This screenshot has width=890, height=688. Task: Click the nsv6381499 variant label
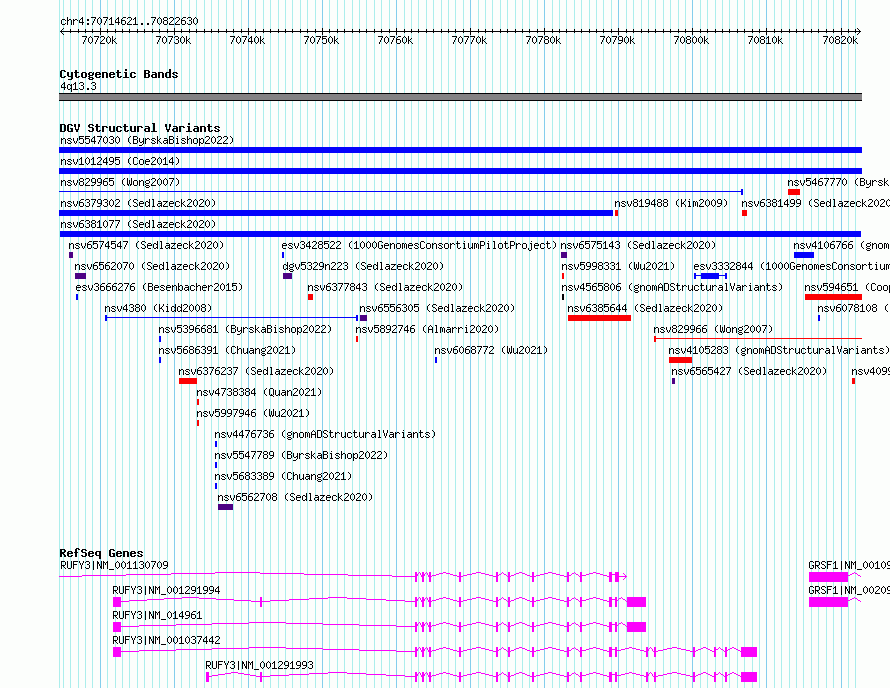click(815, 203)
